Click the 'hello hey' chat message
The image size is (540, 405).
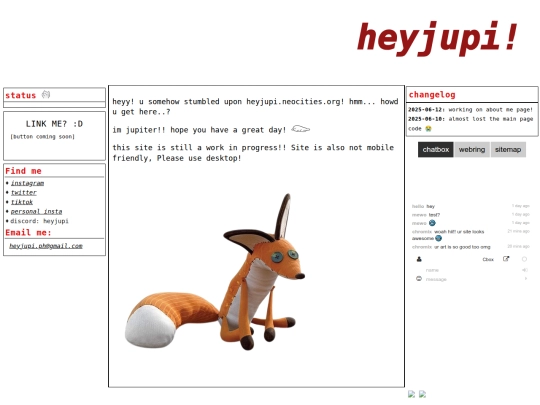point(423,206)
